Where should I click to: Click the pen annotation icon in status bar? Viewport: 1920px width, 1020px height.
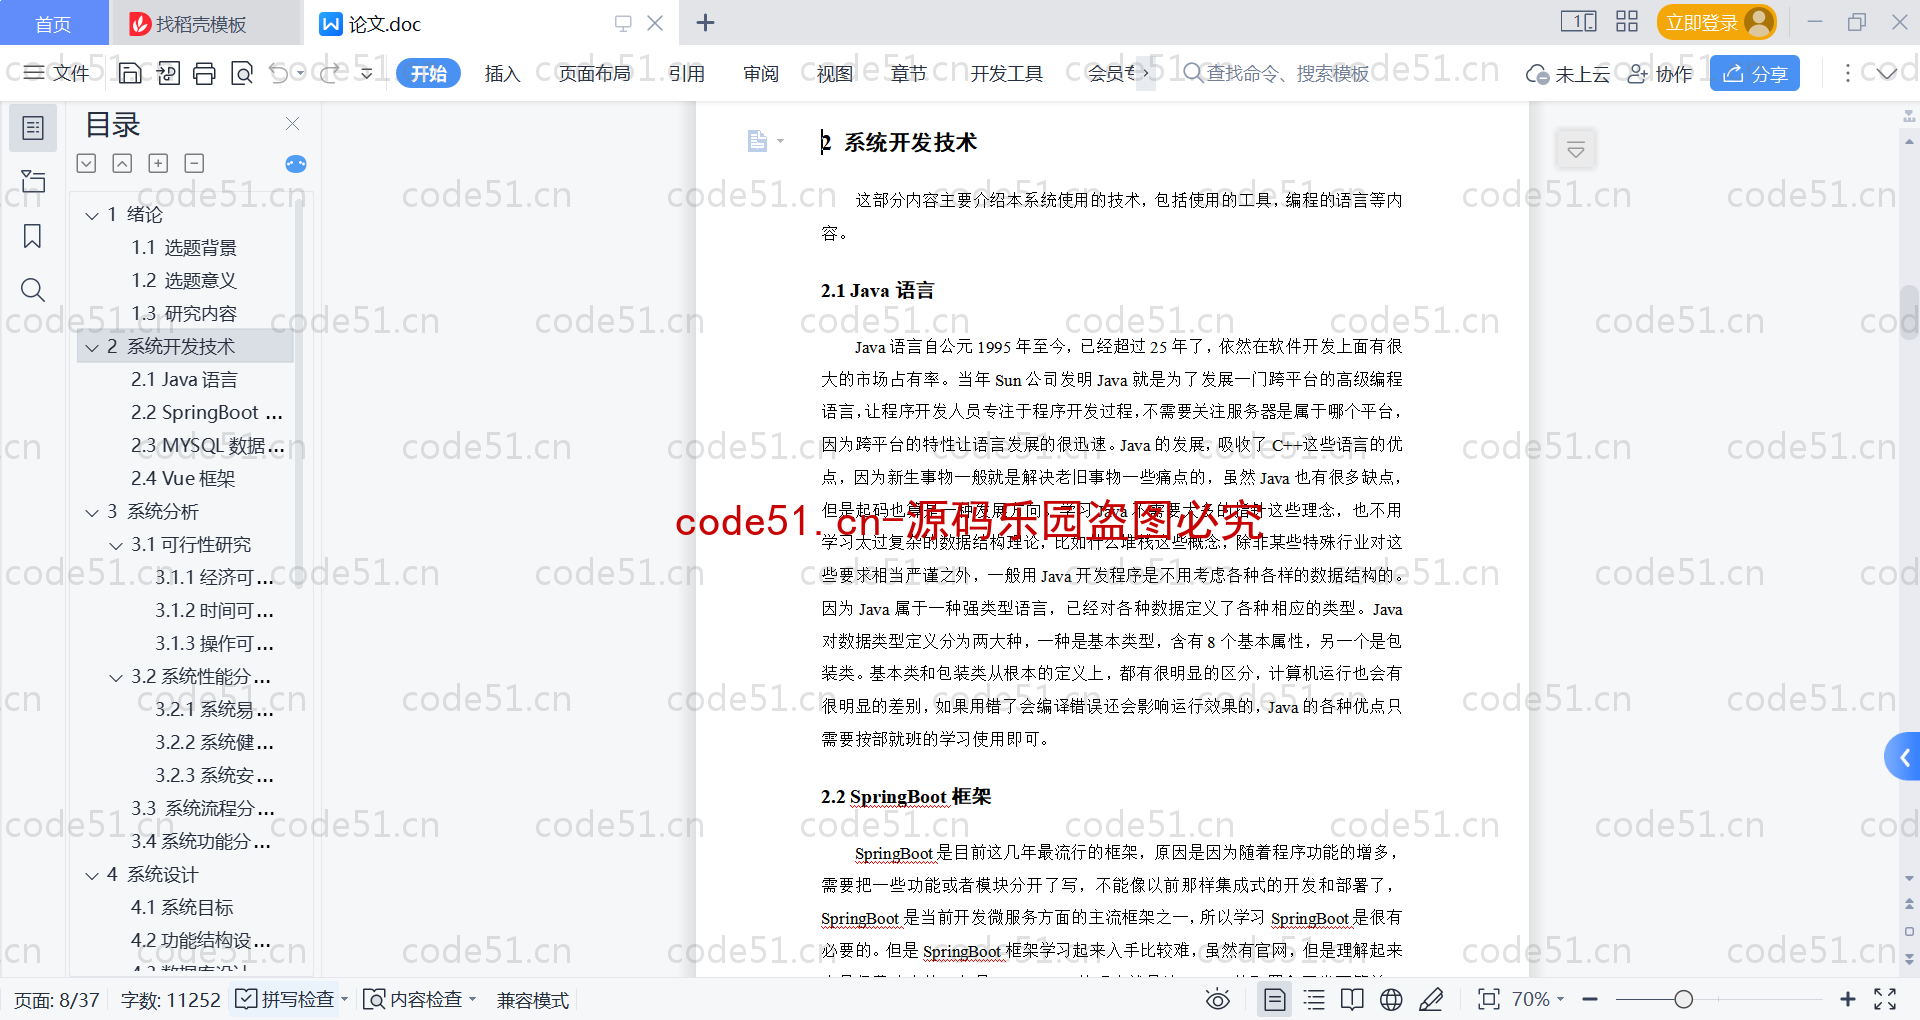tap(1431, 999)
